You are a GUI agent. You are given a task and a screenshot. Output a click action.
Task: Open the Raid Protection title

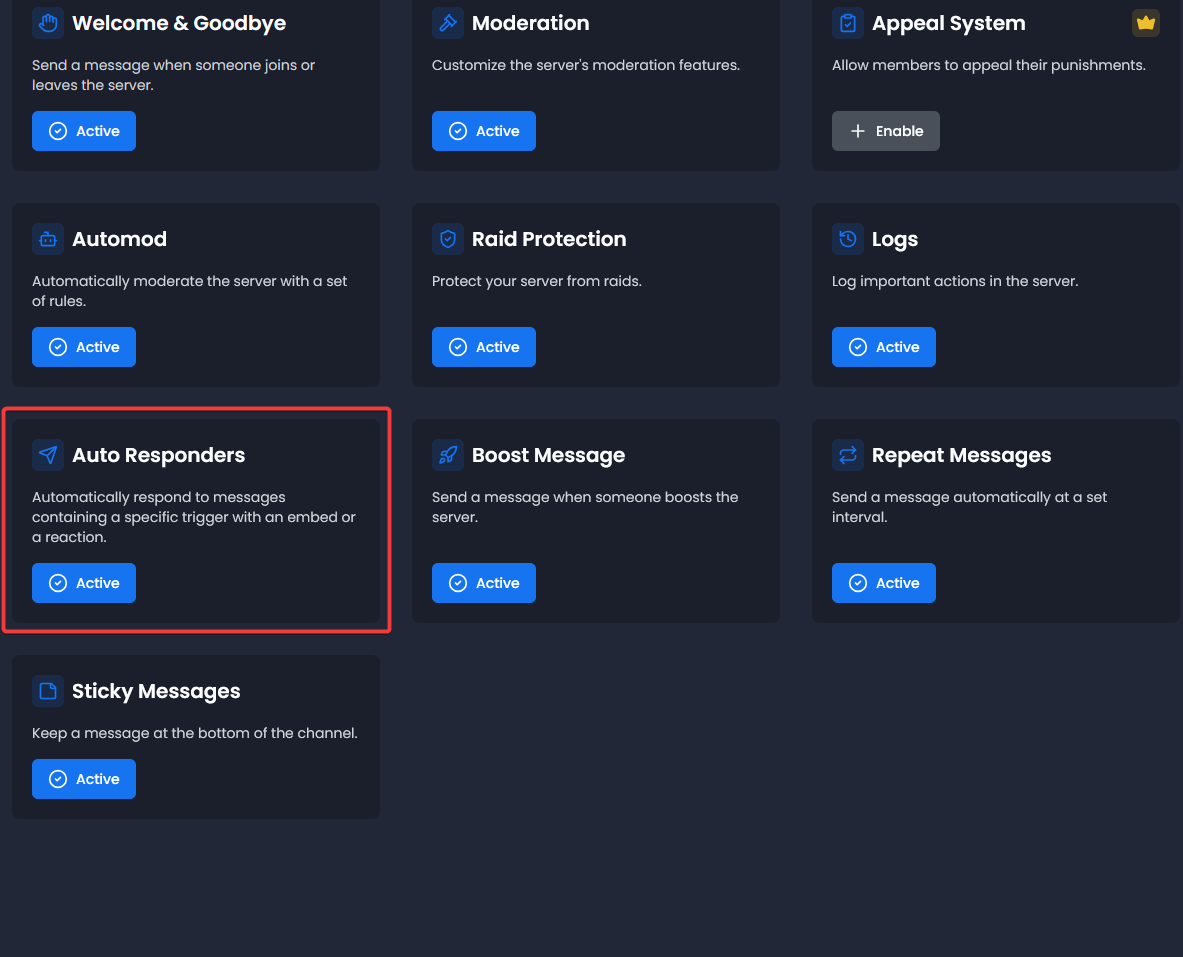(x=548, y=239)
